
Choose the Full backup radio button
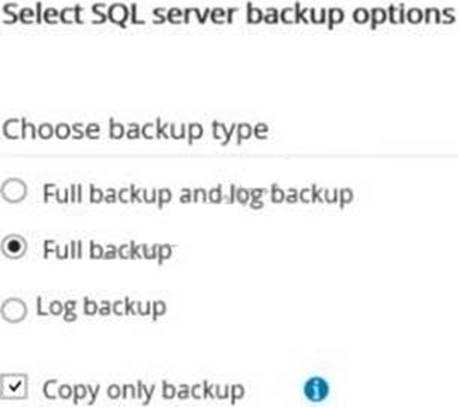click(x=14, y=247)
